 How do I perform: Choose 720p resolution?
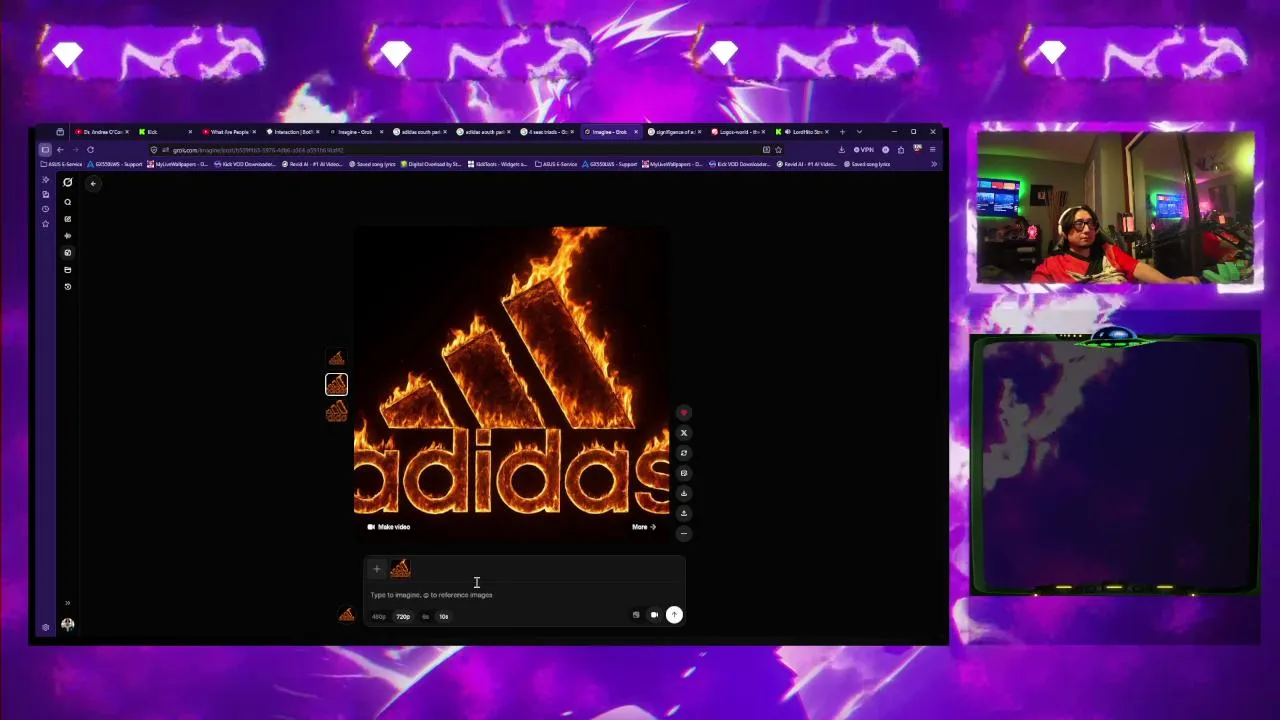pos(403,617)
